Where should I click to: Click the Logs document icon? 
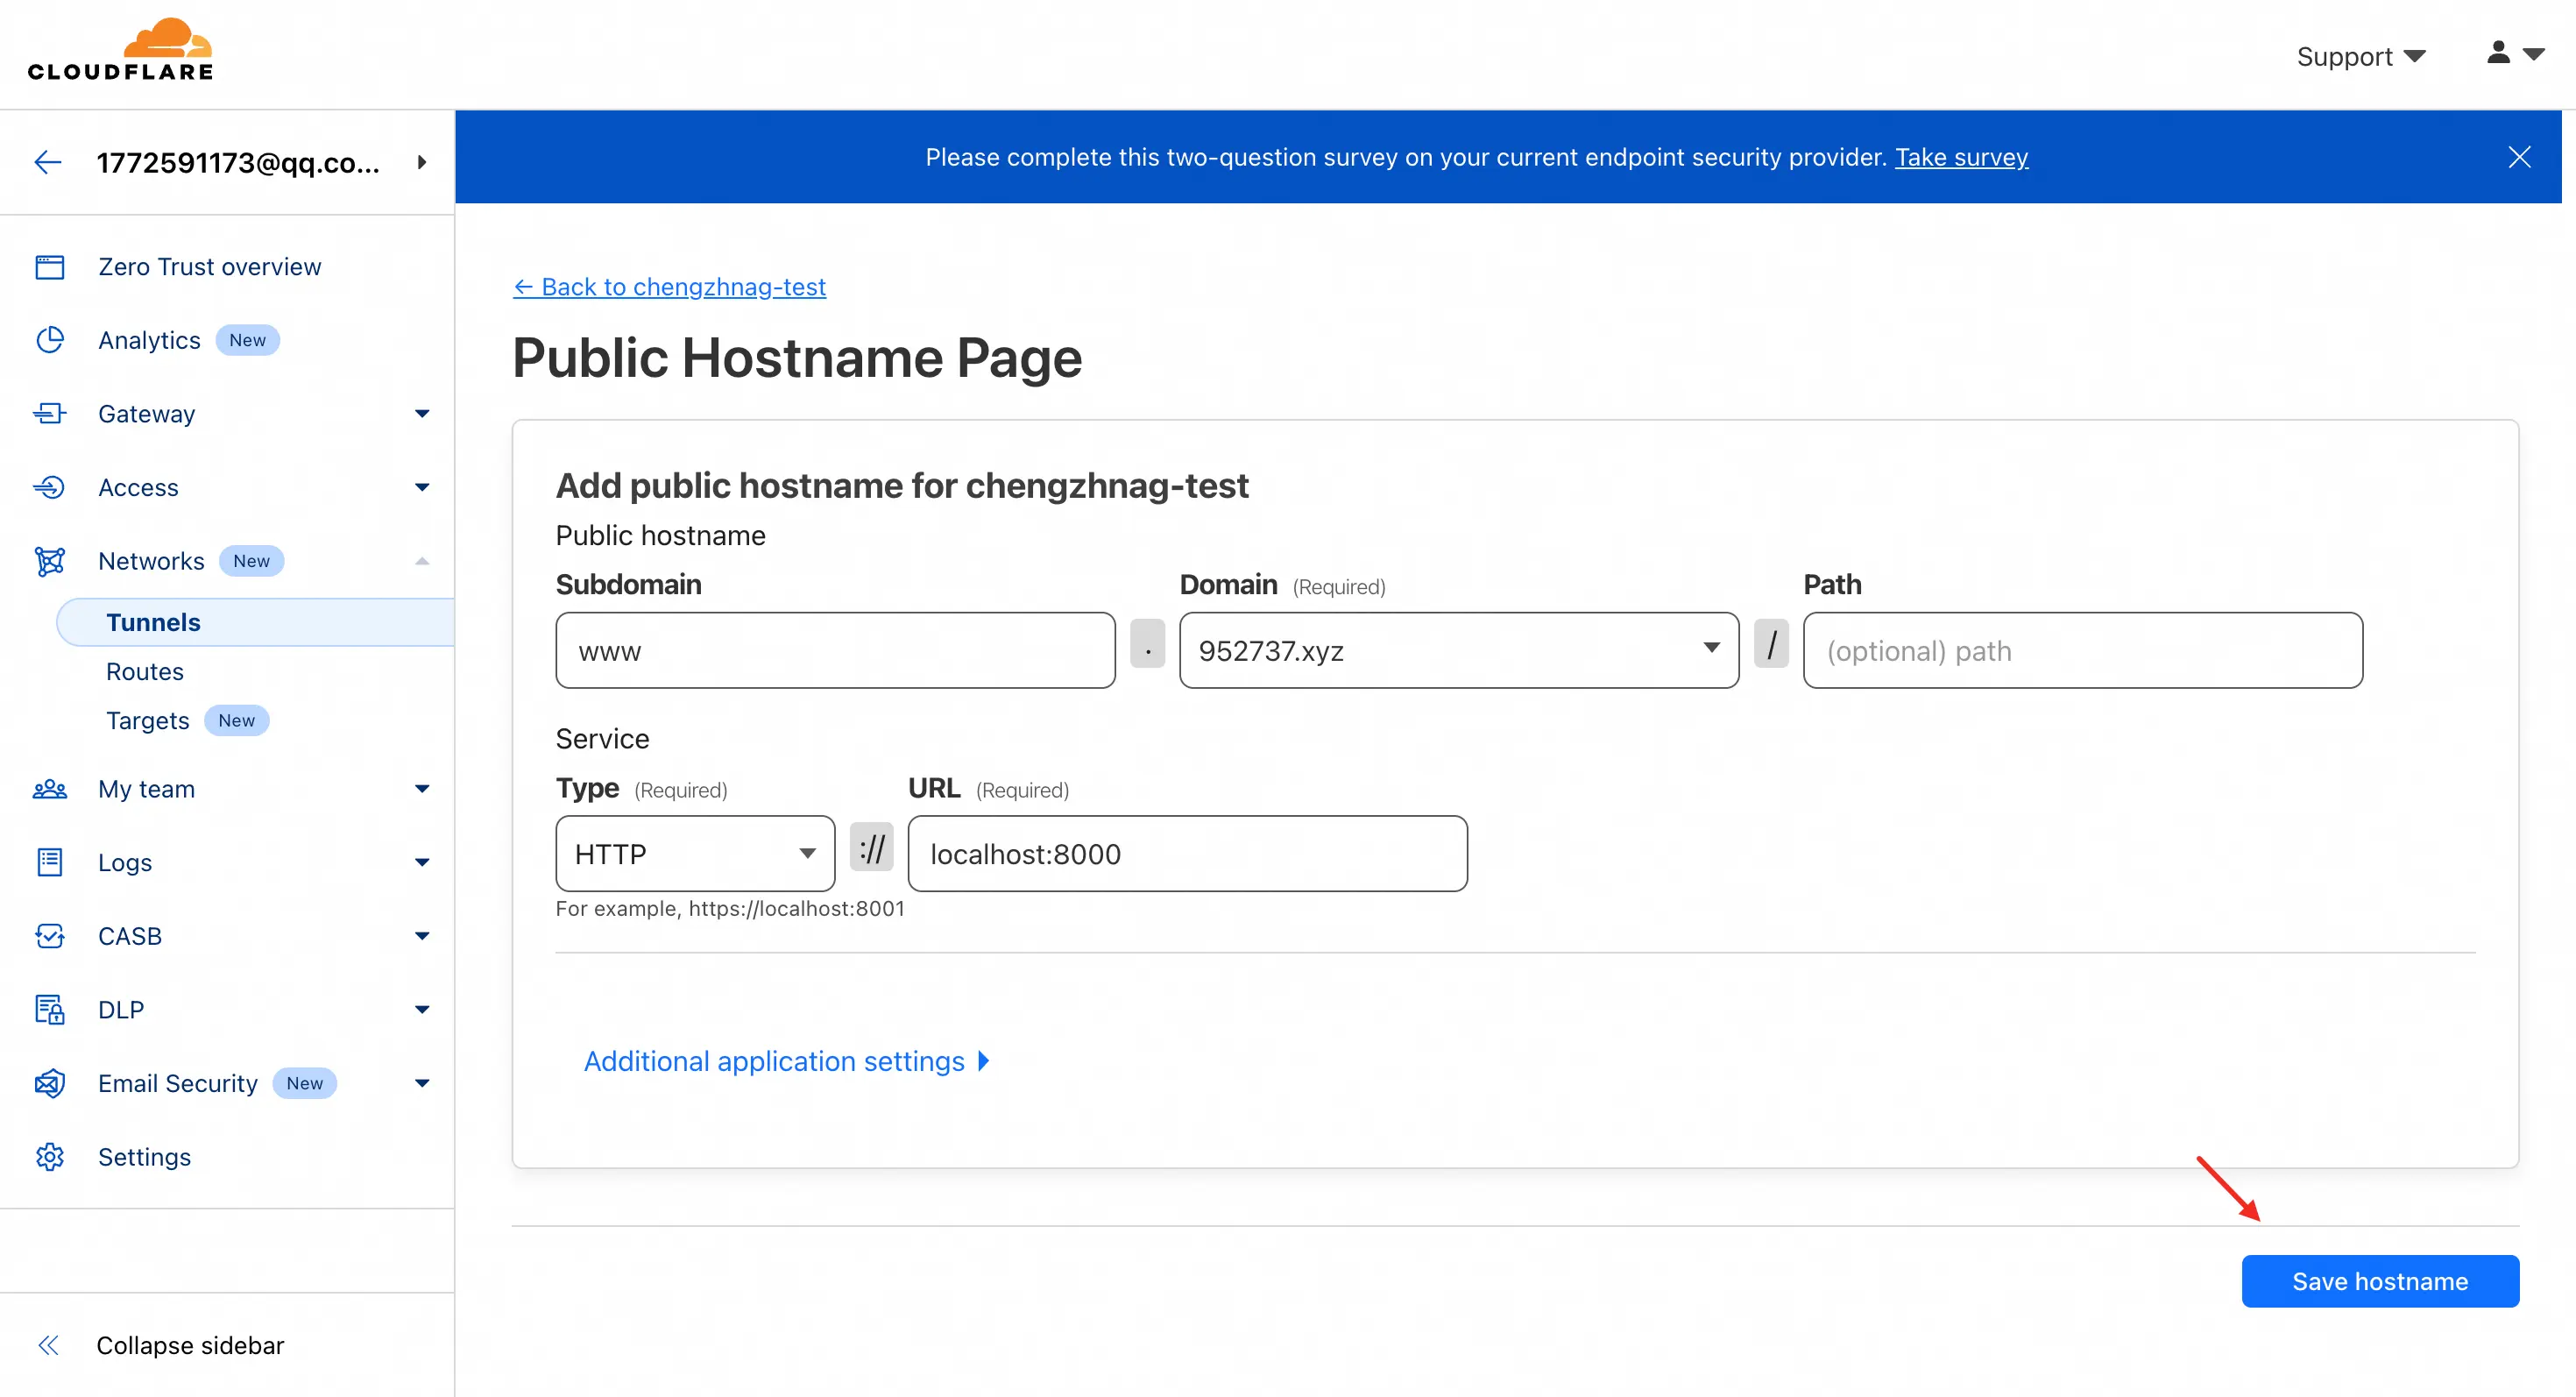pos(50,862)
